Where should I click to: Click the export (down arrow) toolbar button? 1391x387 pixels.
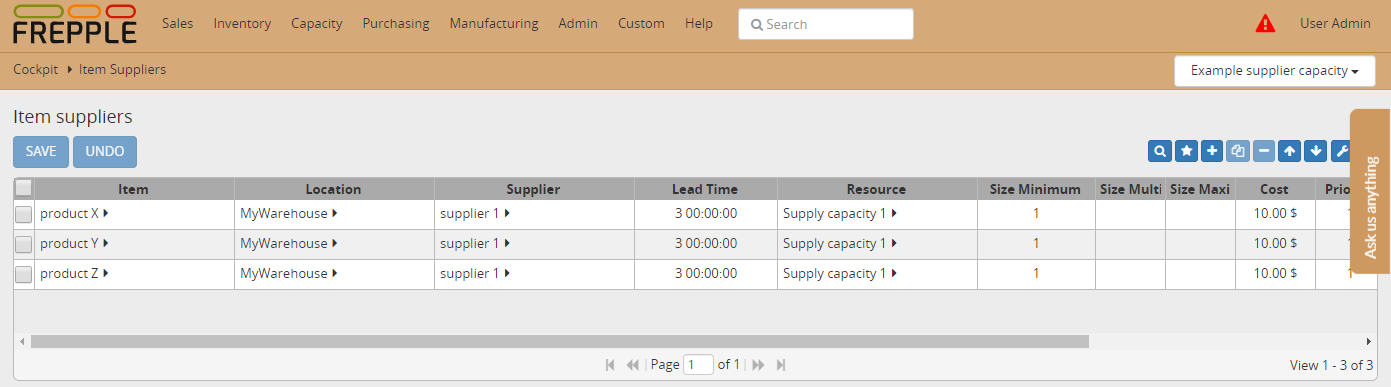coord(1316,151)
